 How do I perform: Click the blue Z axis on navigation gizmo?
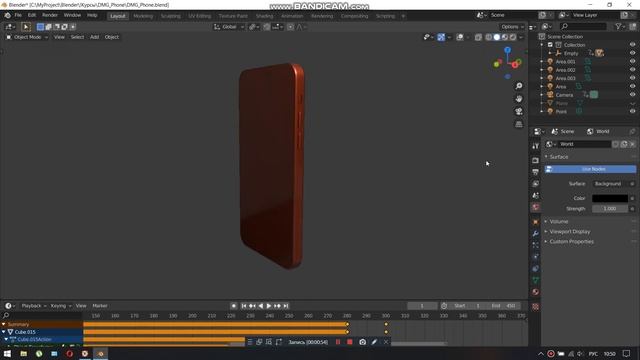tap(507, 50)
